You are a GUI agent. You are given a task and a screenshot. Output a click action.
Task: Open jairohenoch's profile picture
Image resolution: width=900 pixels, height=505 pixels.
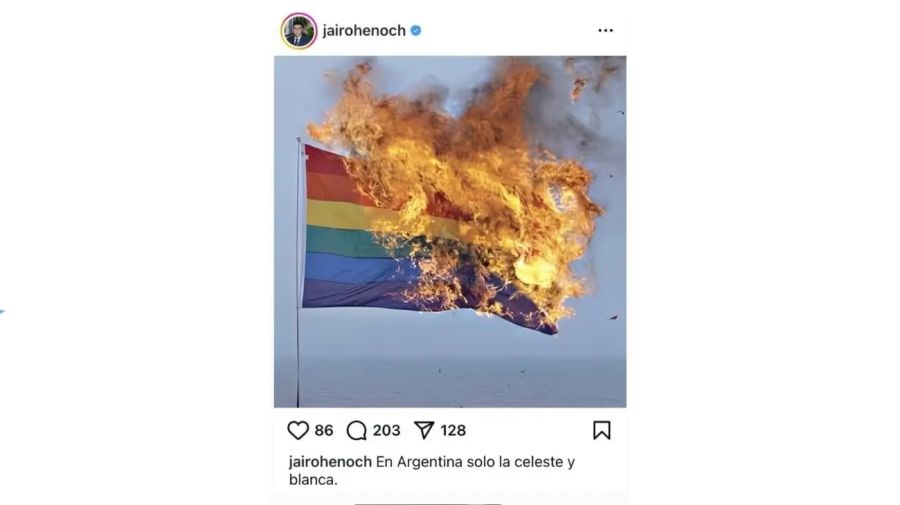[298, 31]
